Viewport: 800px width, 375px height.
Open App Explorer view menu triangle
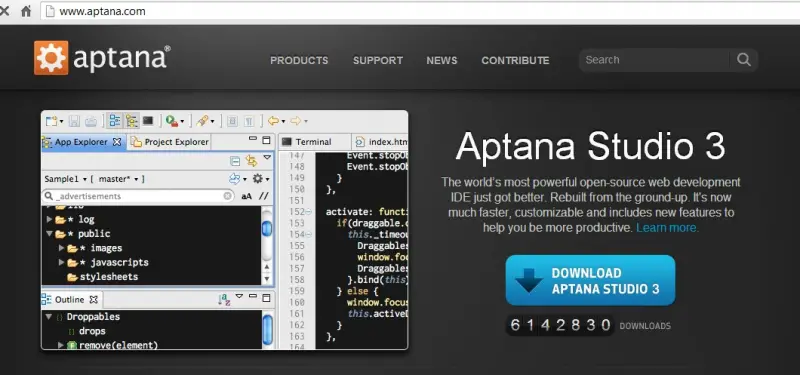tap(267, 157)
